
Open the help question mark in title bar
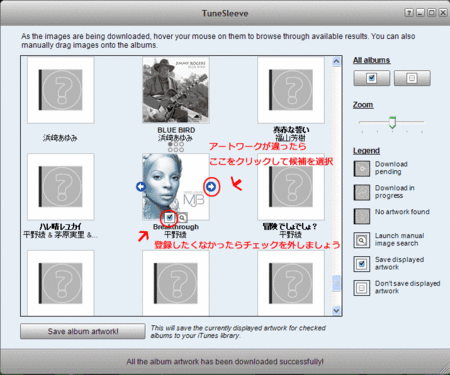tap(409, 13)
